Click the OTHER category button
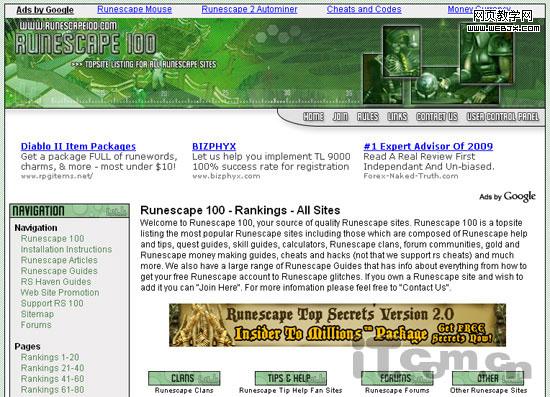Screen dimensions: 550x397 pos(488,378)
